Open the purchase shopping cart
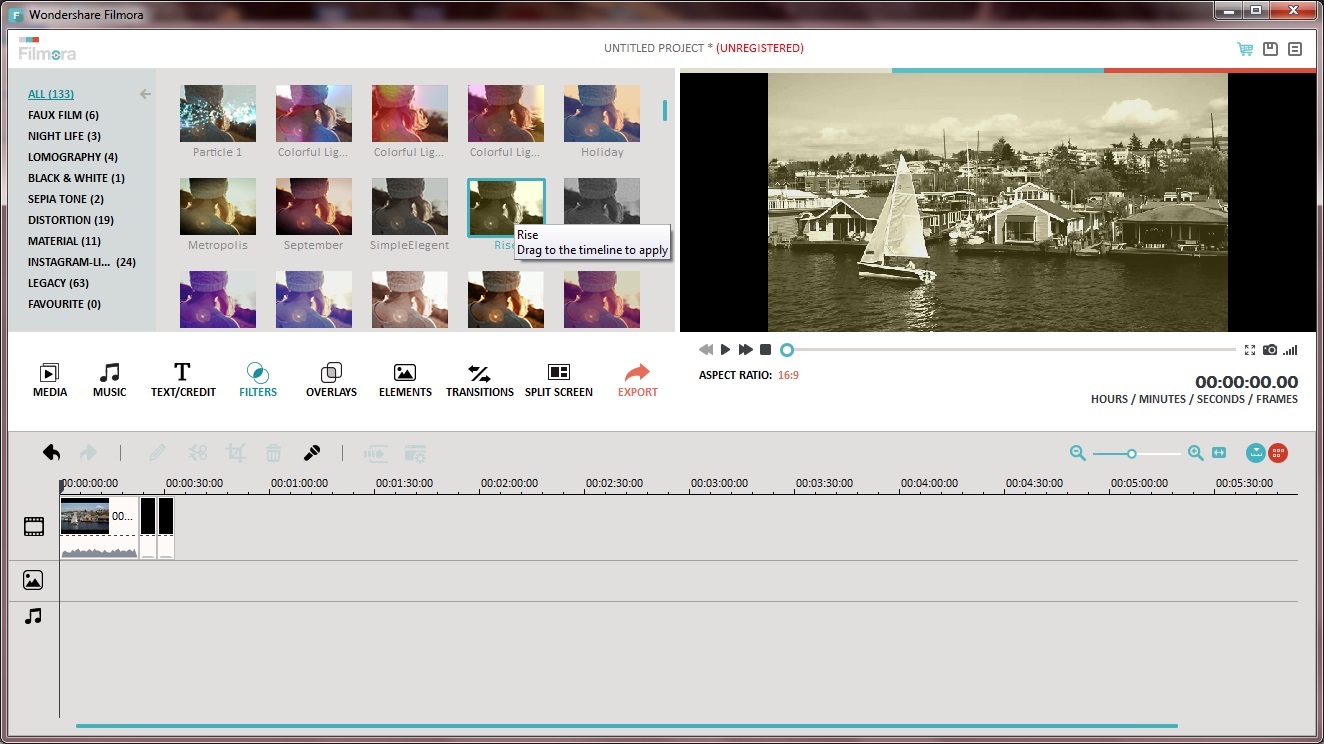The image size is (1324, 744). [1244, 48]
